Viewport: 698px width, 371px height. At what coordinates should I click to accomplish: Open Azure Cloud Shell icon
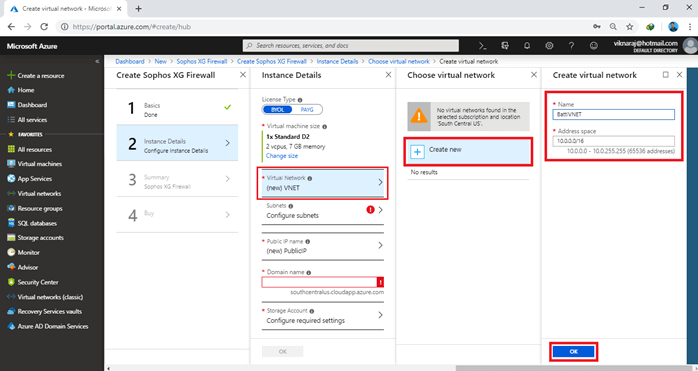pyautogui.click(x=483, y=46)
